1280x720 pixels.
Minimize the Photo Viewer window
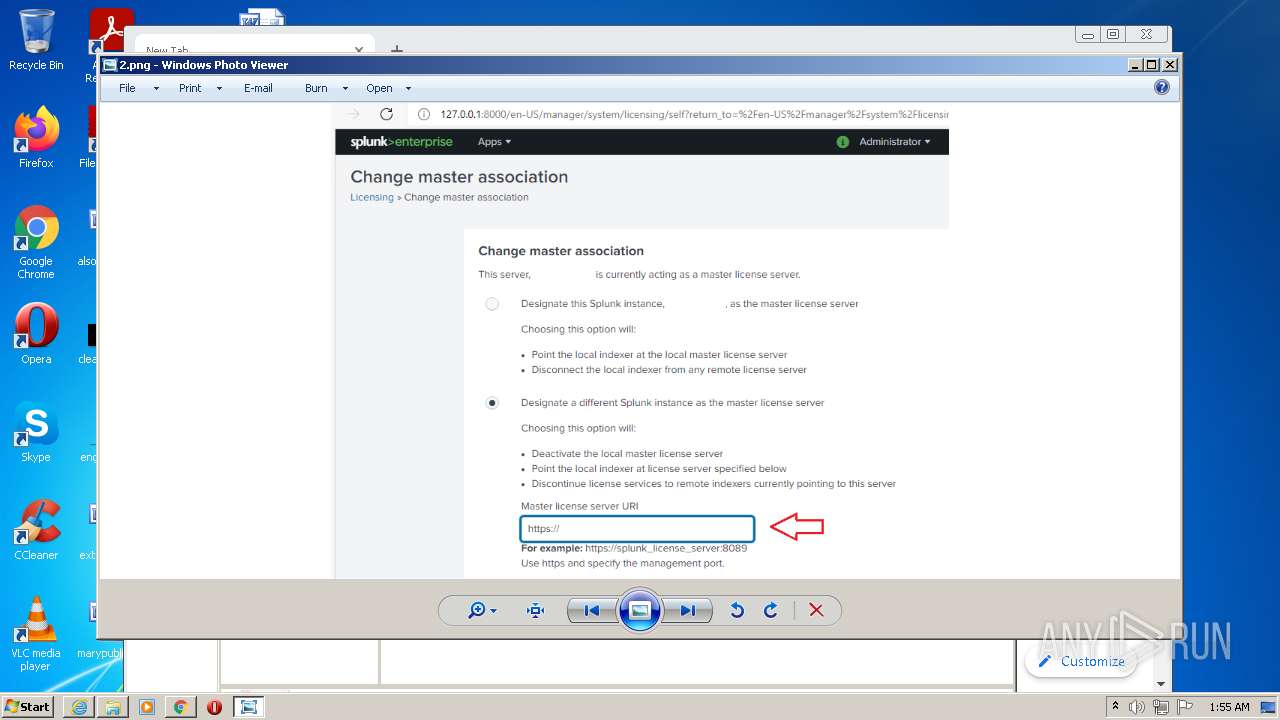1135,65
